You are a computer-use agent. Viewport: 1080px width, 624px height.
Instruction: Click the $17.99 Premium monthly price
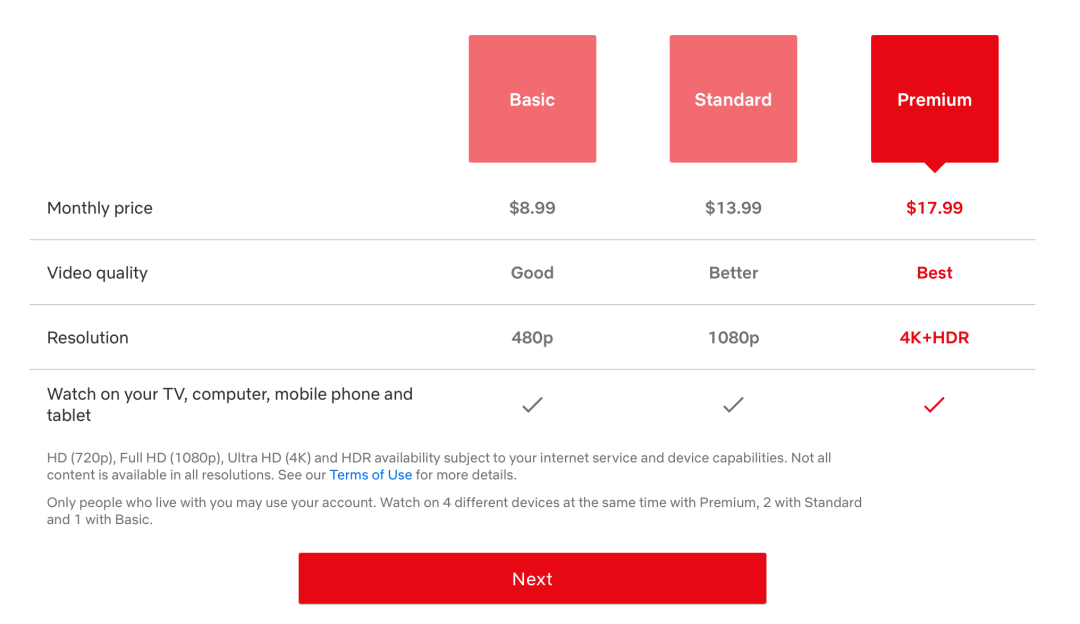[x=934, y=208]
